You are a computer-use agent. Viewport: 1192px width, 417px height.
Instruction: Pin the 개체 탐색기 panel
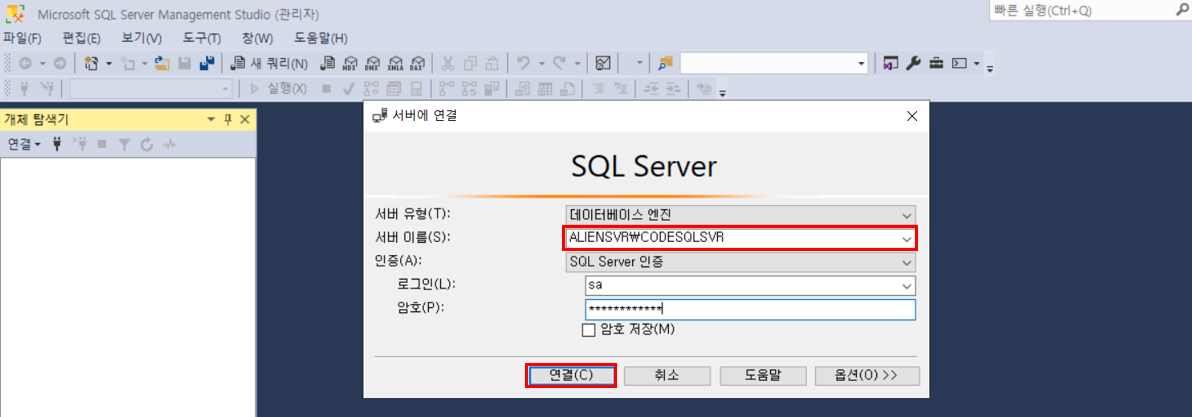coord(227,120)
